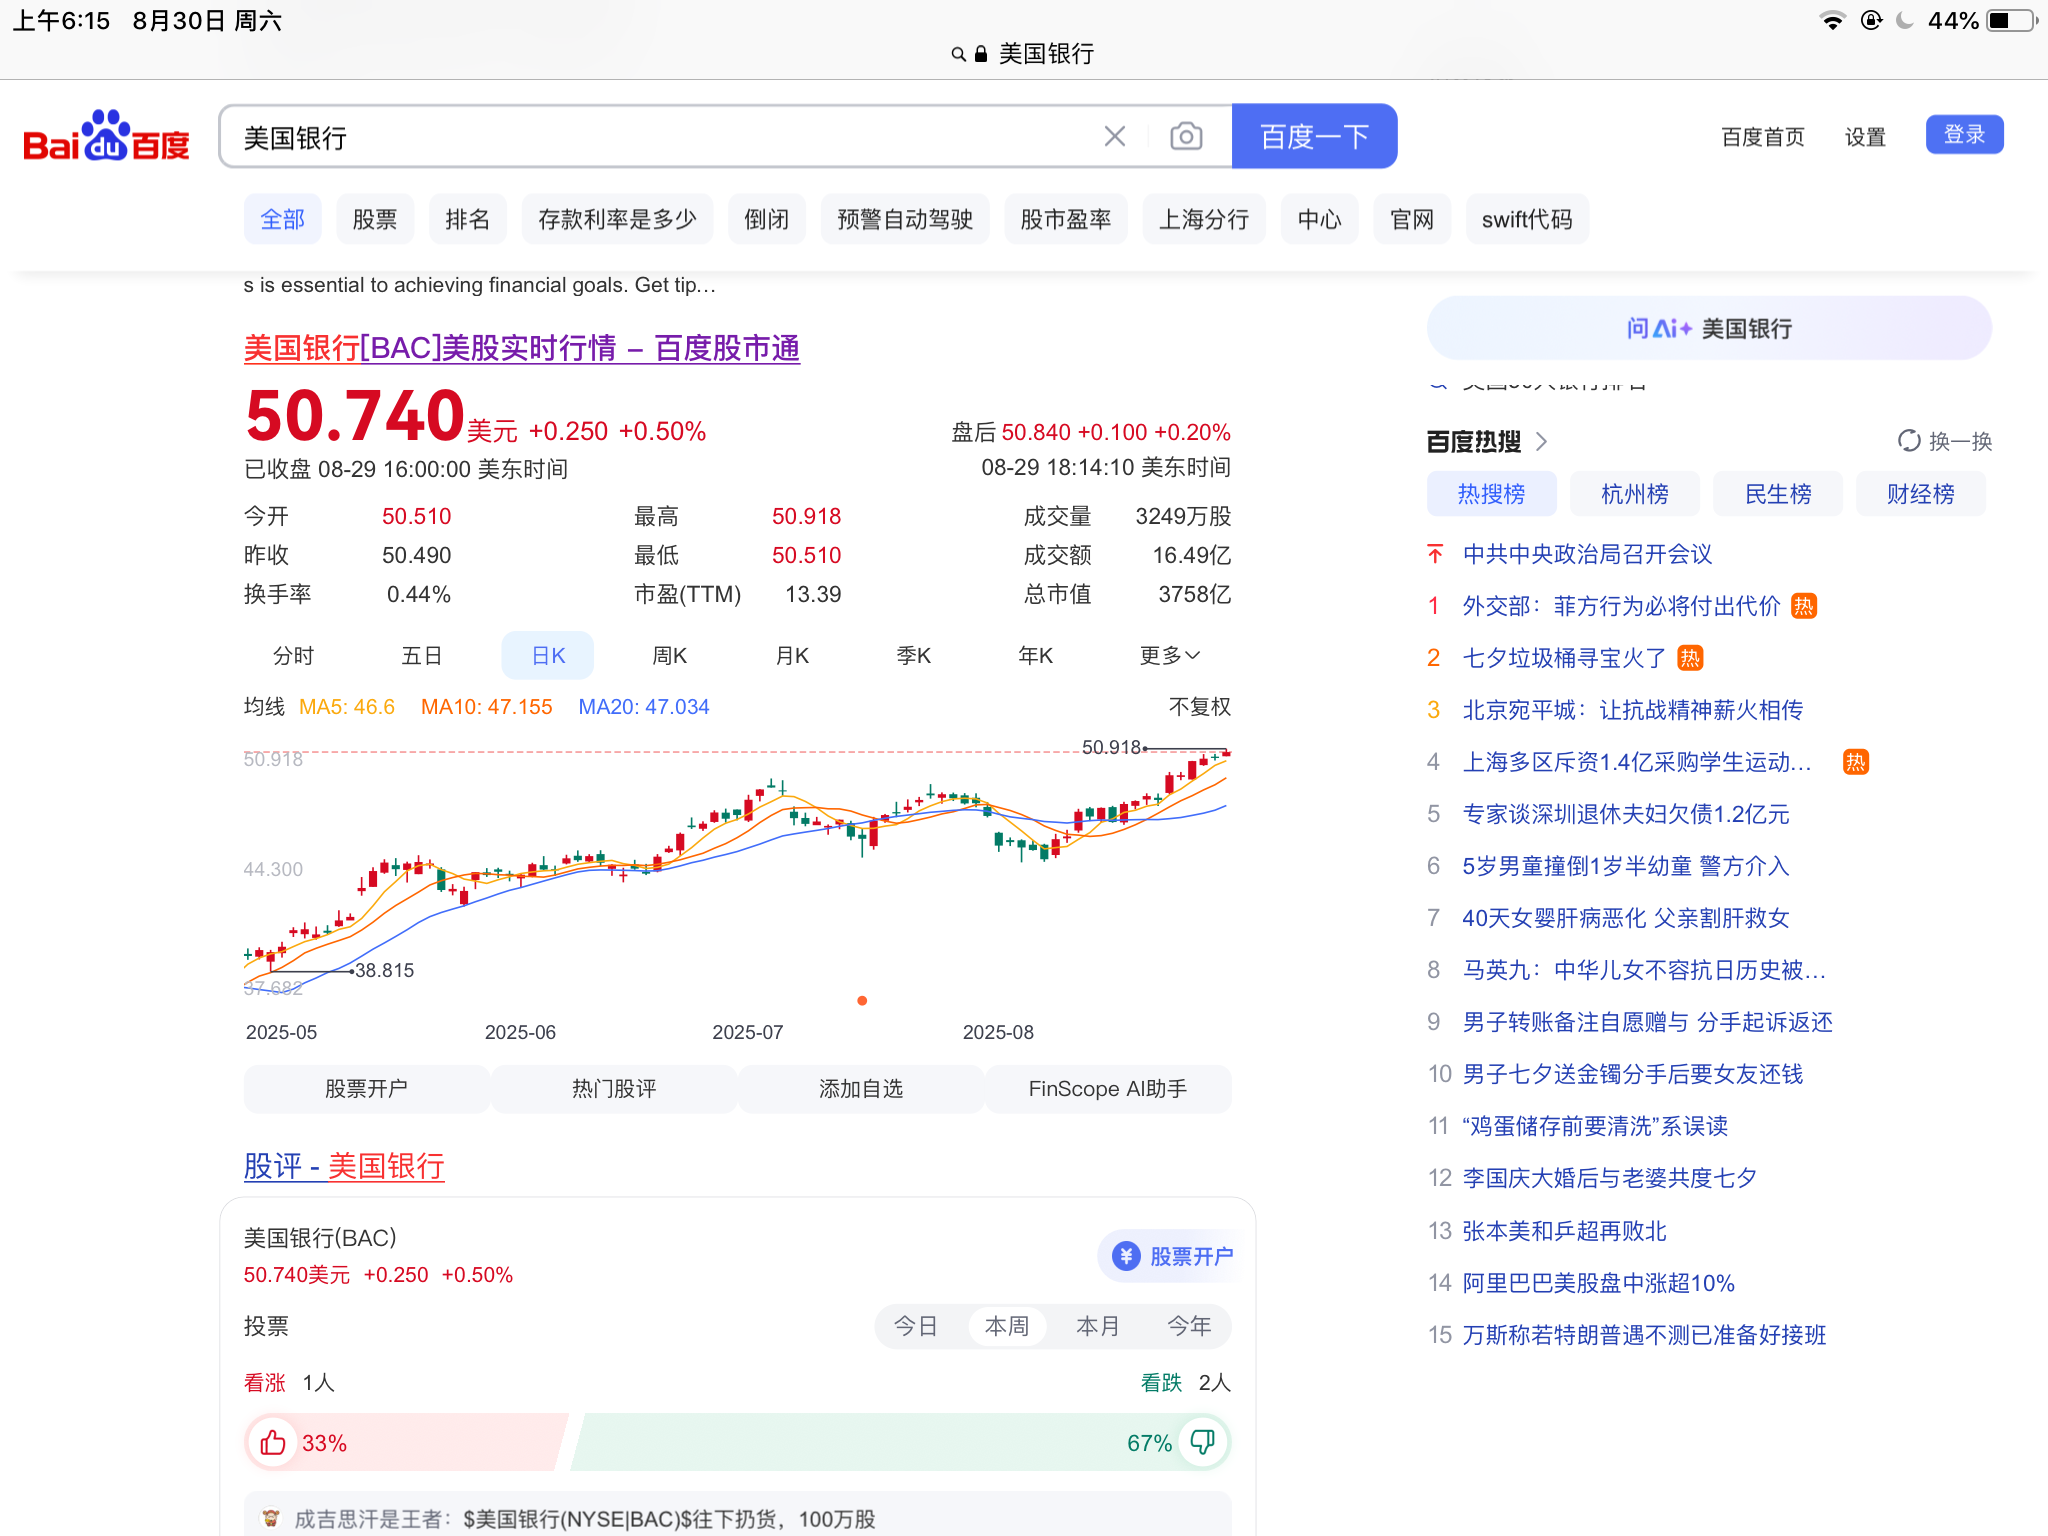2048x1536 pixels.
Task: Select the swift代码 filter tab
Action: pos(1527,219)
